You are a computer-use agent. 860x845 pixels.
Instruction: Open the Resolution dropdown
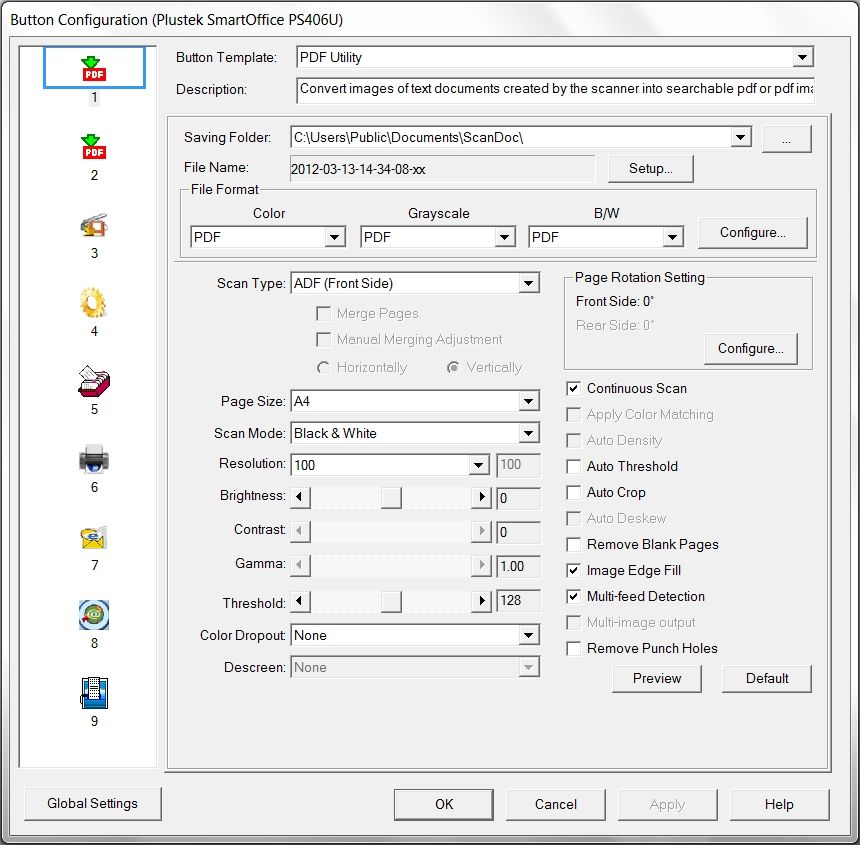(479, 465)
